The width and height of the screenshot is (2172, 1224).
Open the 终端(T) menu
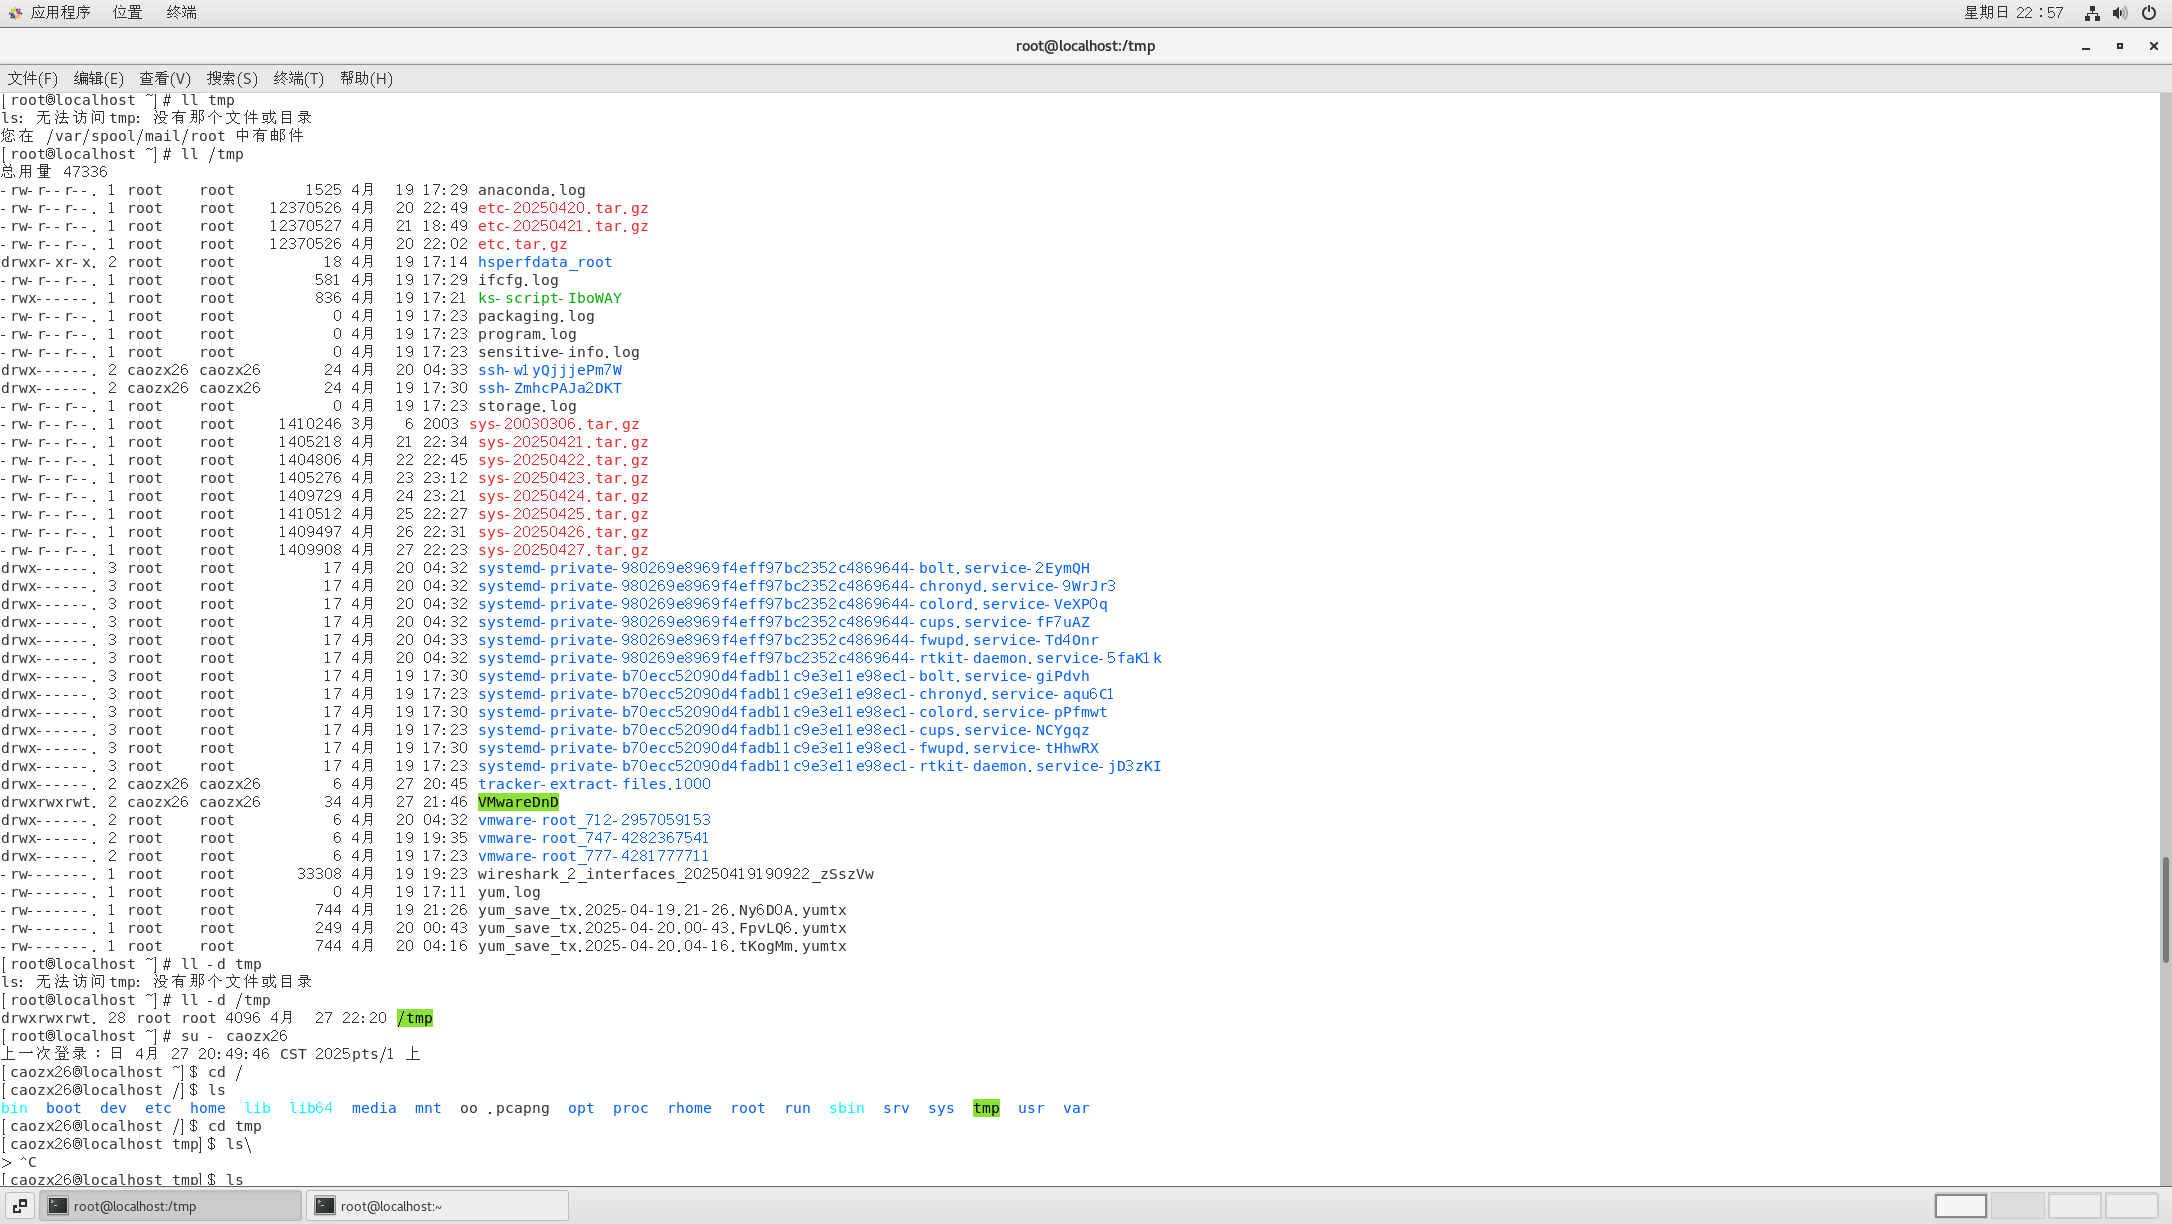click(x=298, y=78)
